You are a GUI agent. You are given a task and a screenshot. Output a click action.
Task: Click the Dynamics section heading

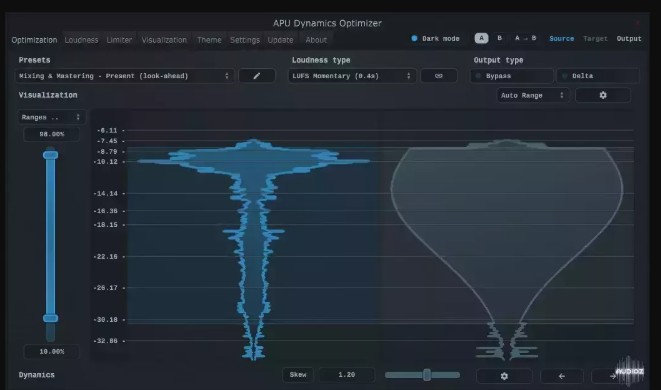click(x=37, y=375)
